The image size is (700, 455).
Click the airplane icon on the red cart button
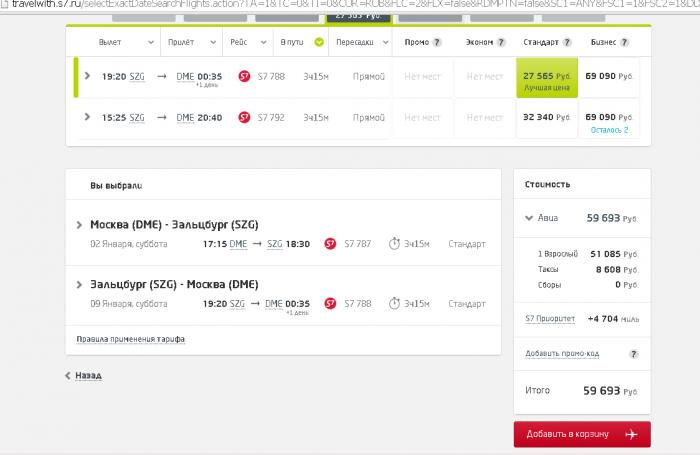click(632, 434)
